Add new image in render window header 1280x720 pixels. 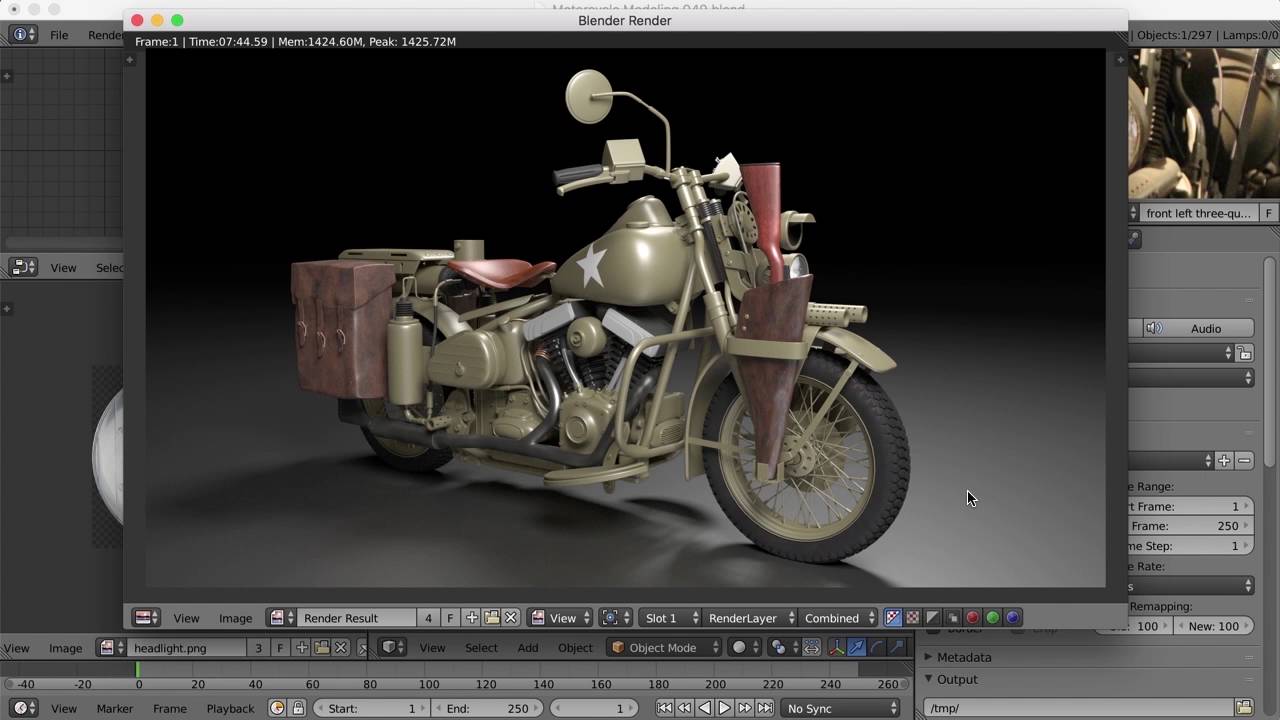(x=472, y=618)
